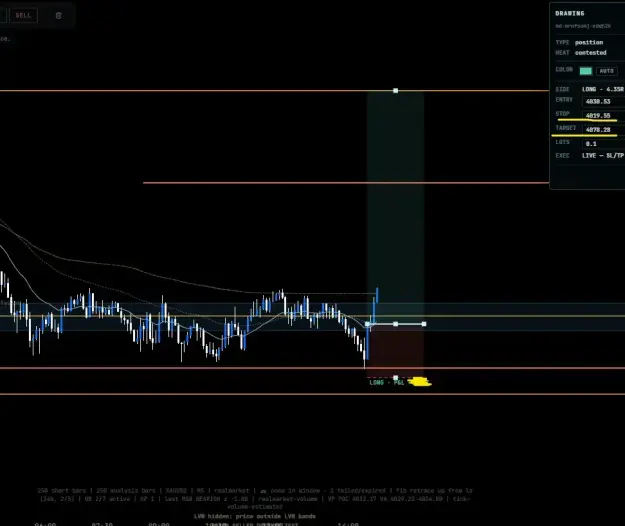Select the EXEC LIVE SL/TP setting
The height and width of the screenshot is (526, 625).
(x=603, y=155)
